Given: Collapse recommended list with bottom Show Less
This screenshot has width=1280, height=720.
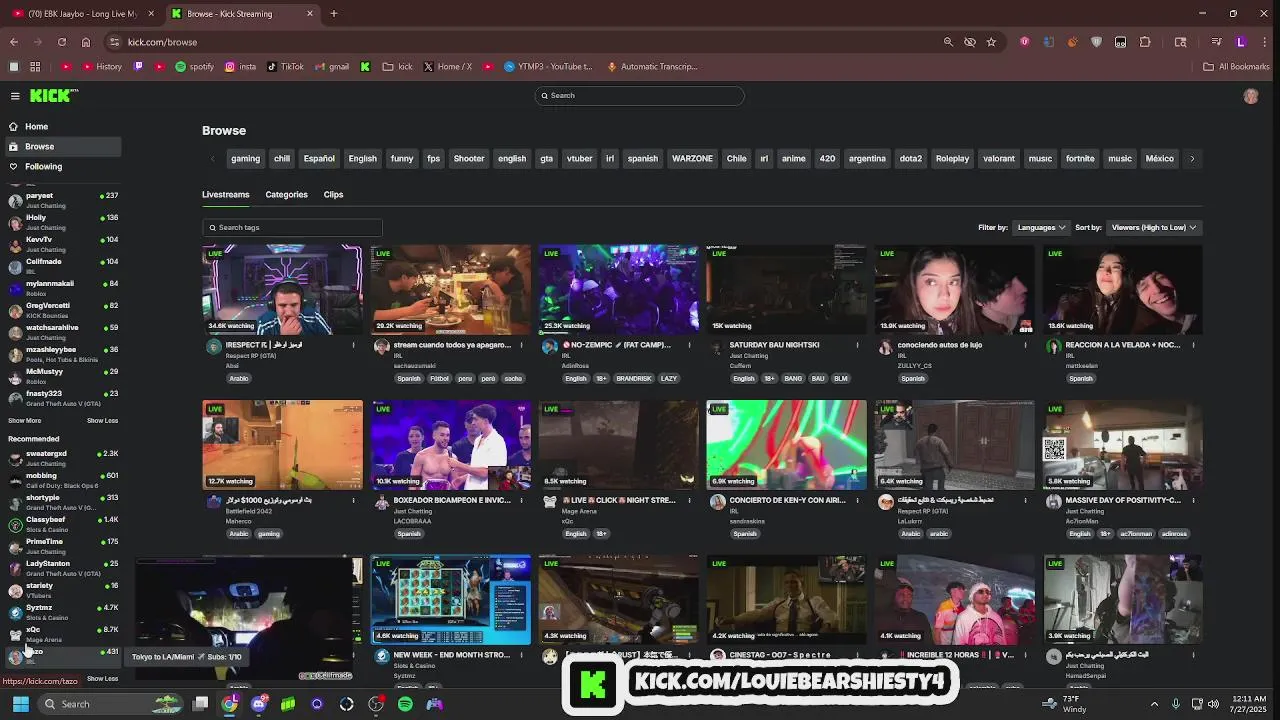Looking at the screenshot, I should click(x=102, y=678).
